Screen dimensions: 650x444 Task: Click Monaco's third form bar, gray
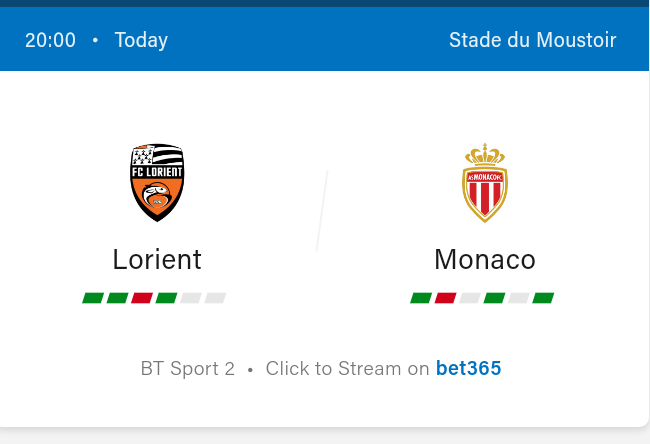pos(470,298)
